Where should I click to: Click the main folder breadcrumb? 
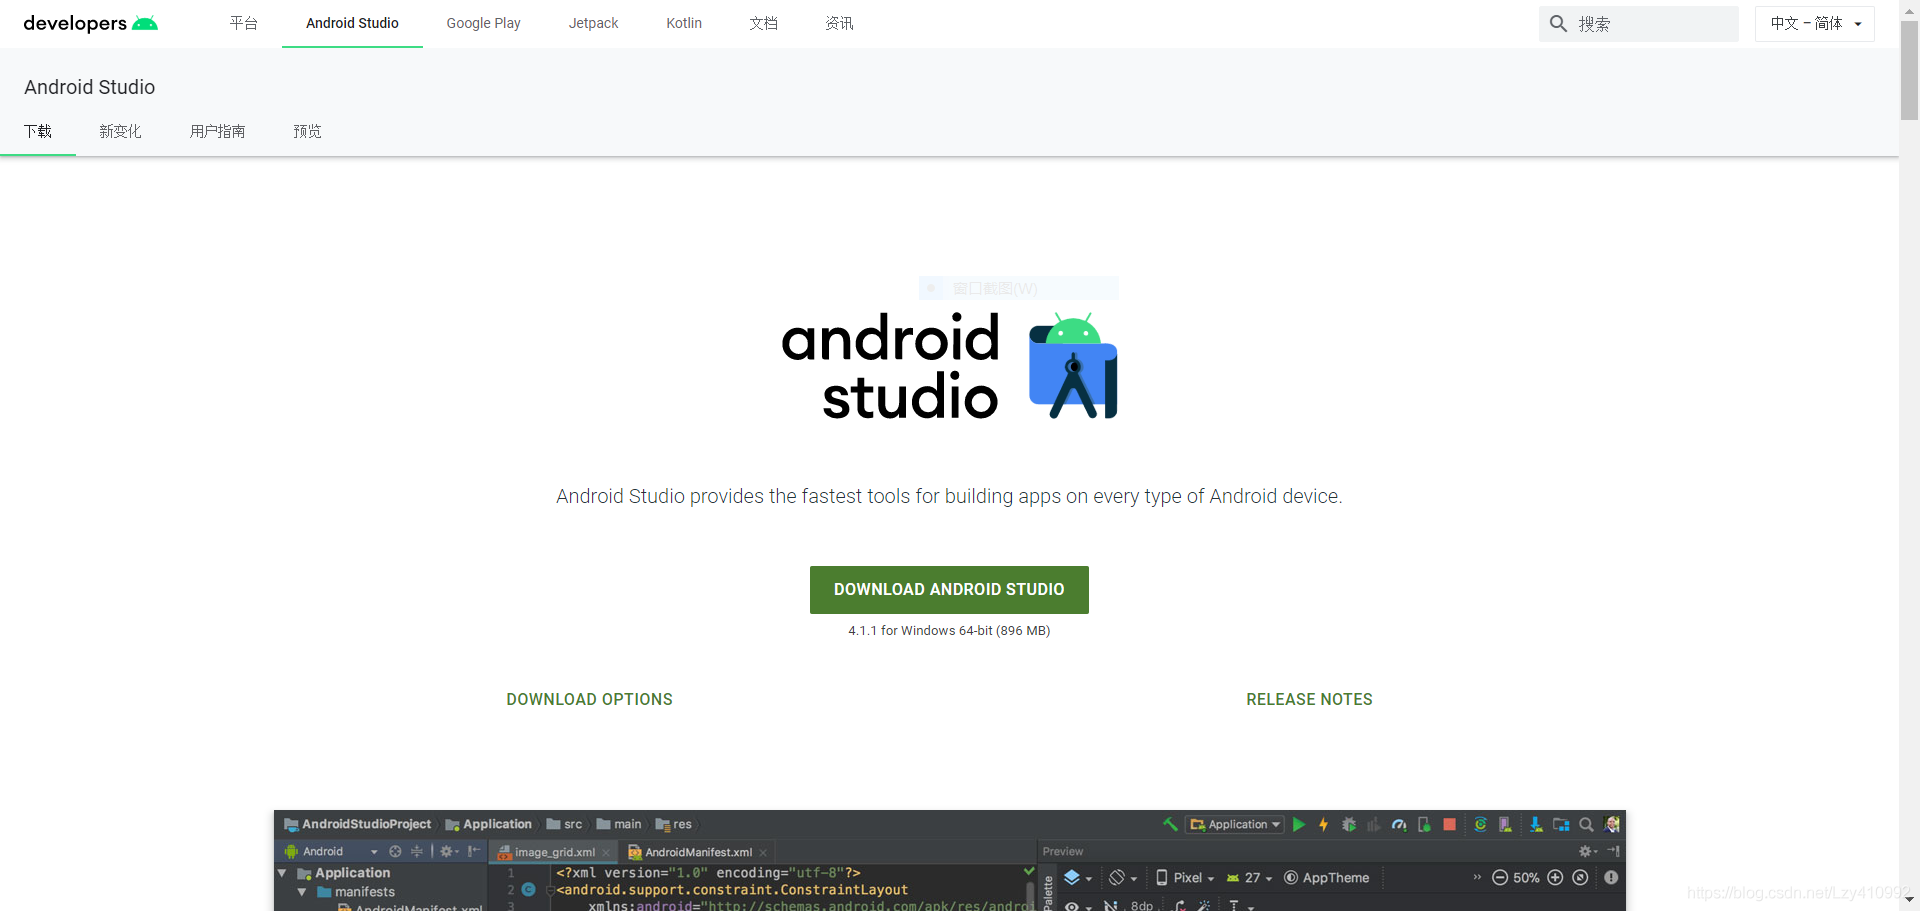click(x=619, y=825)
